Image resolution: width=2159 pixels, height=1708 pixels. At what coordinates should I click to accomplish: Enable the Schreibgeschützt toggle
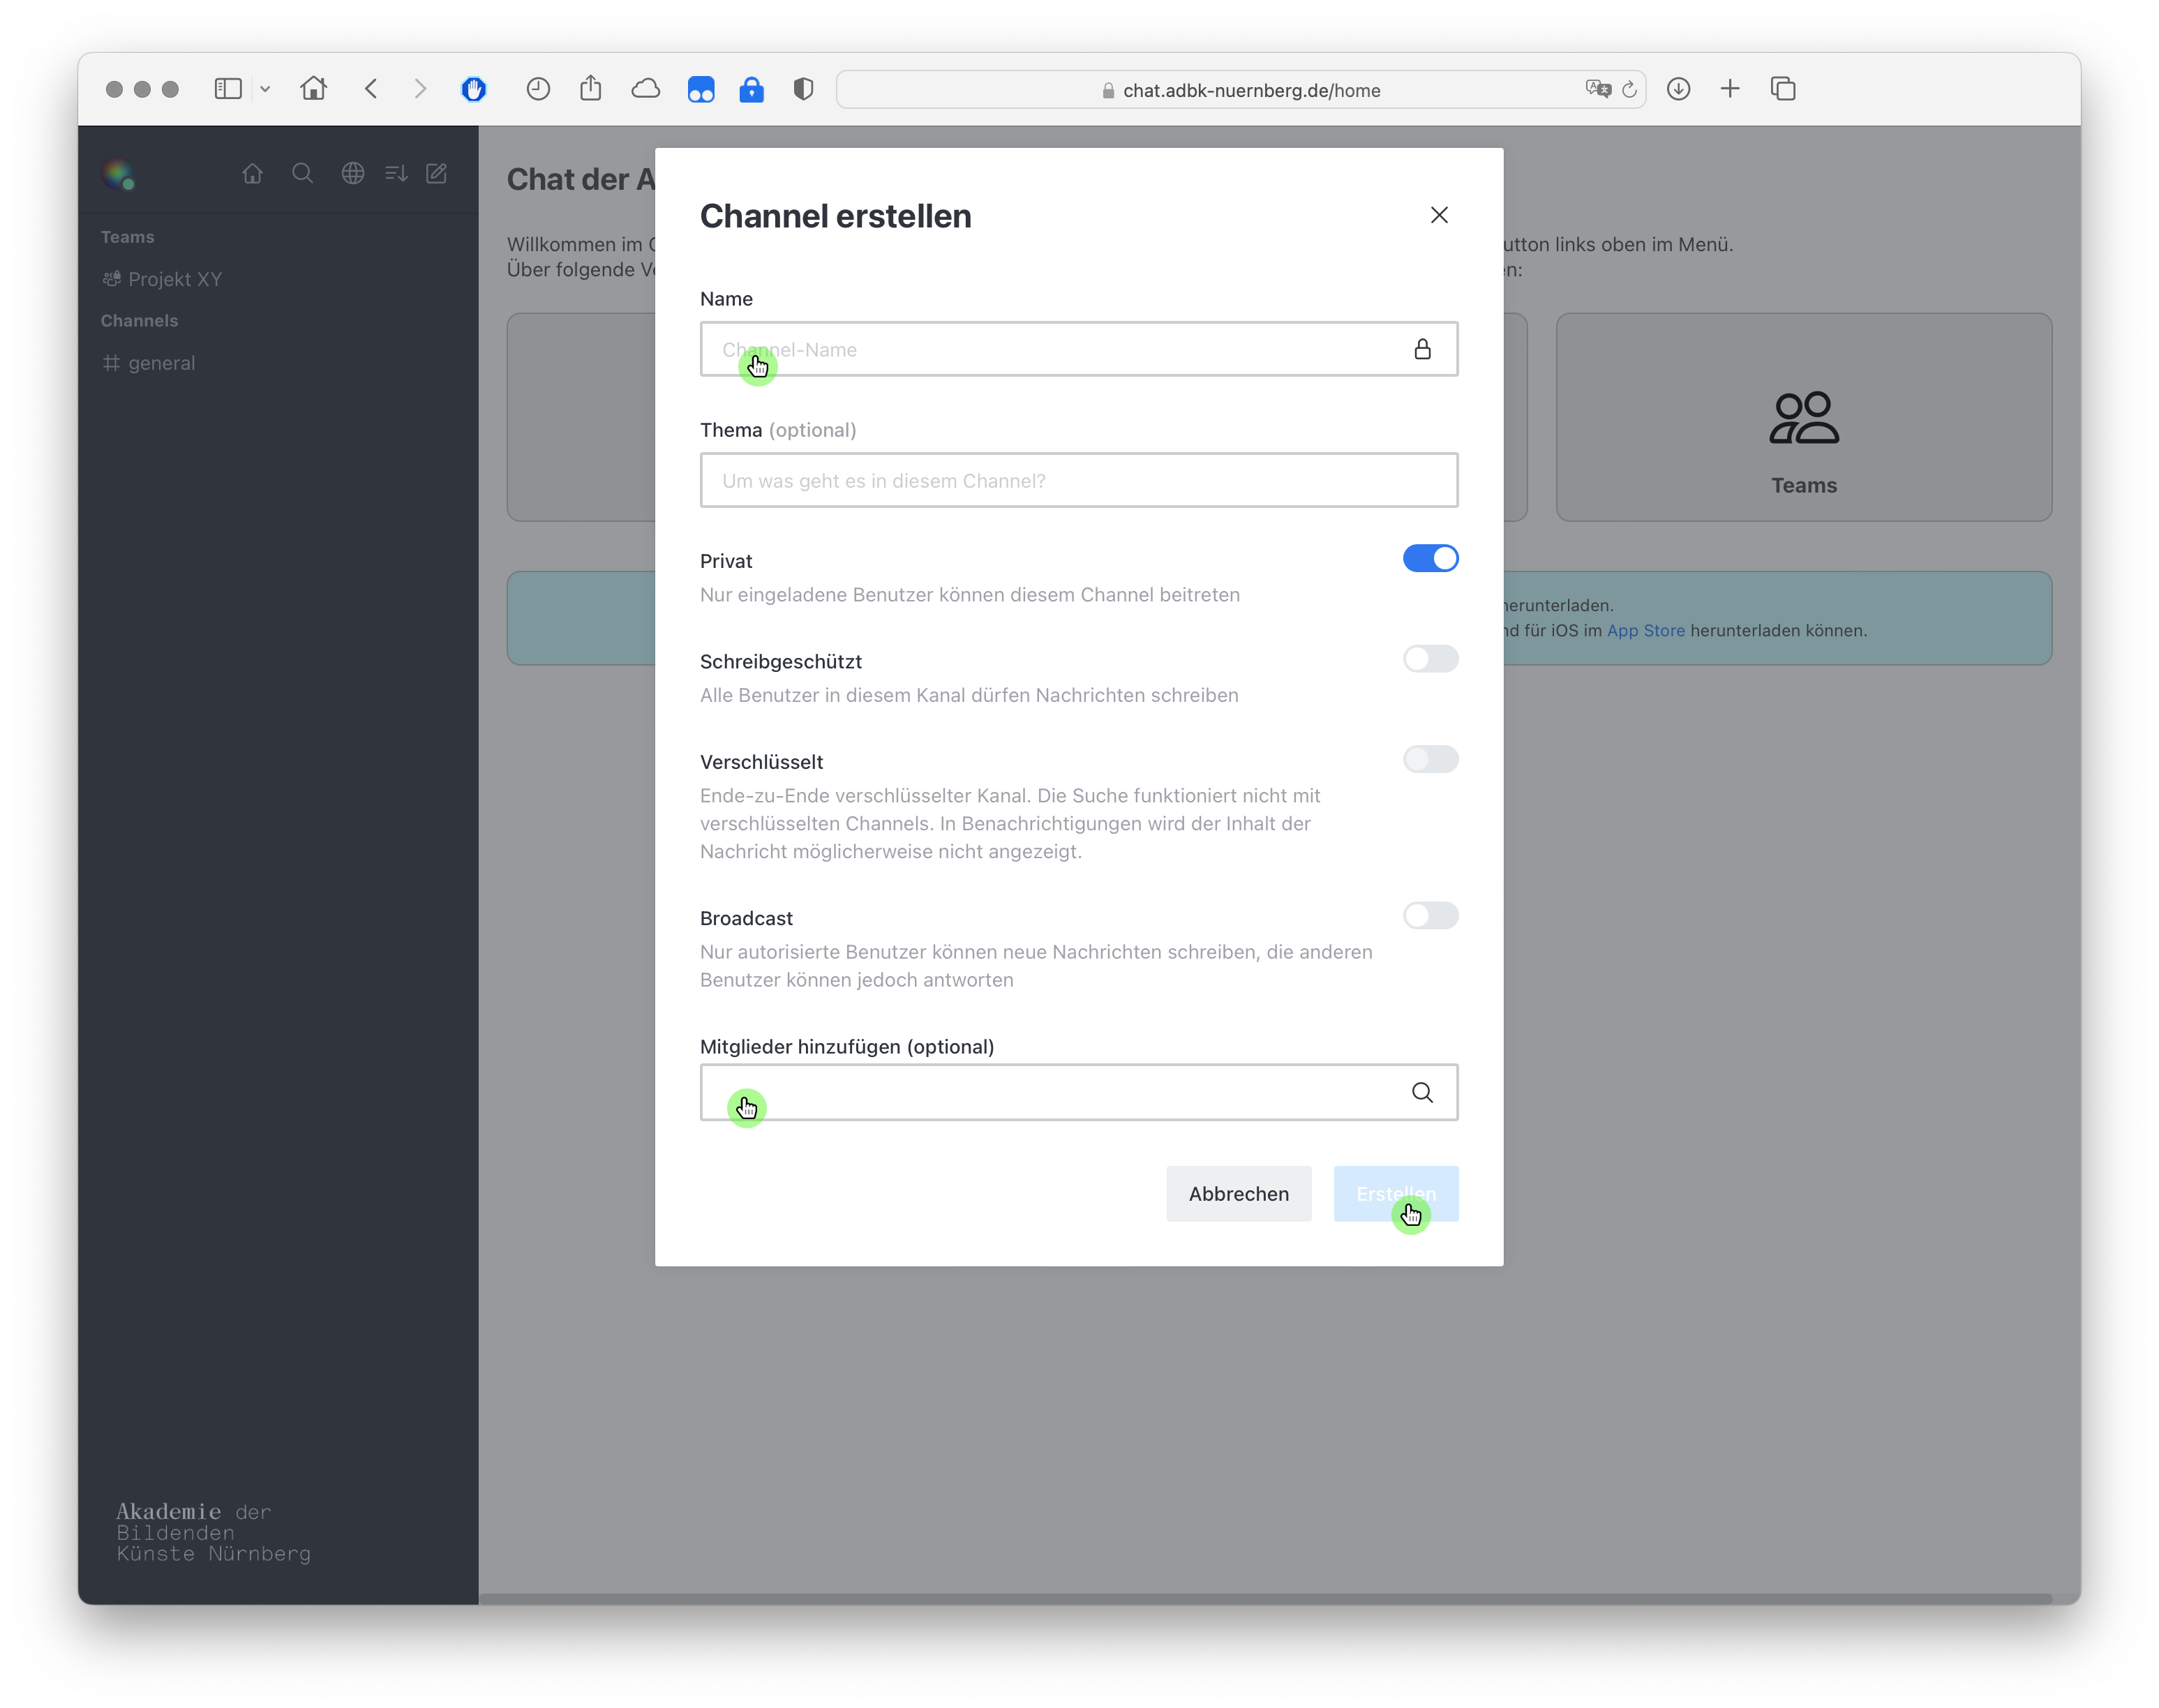coord(1430,658)
